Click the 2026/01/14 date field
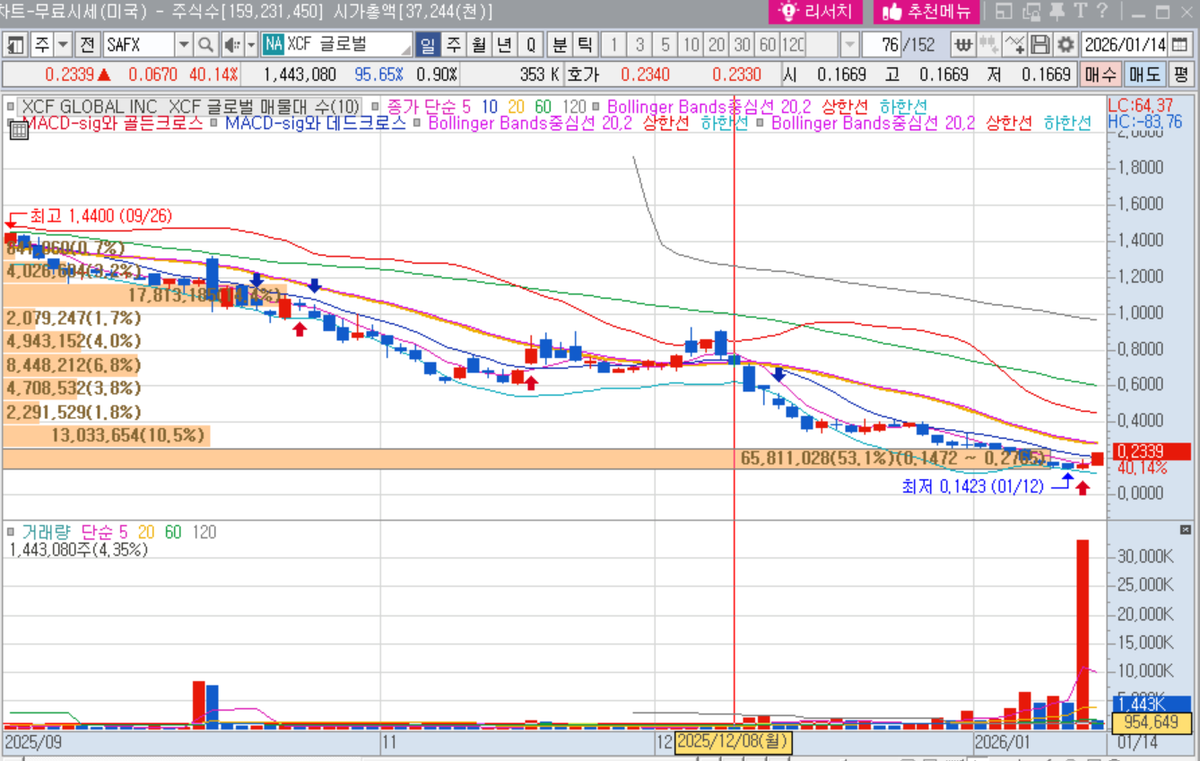Screen dimensions: 1200x761 [1125, 45]
